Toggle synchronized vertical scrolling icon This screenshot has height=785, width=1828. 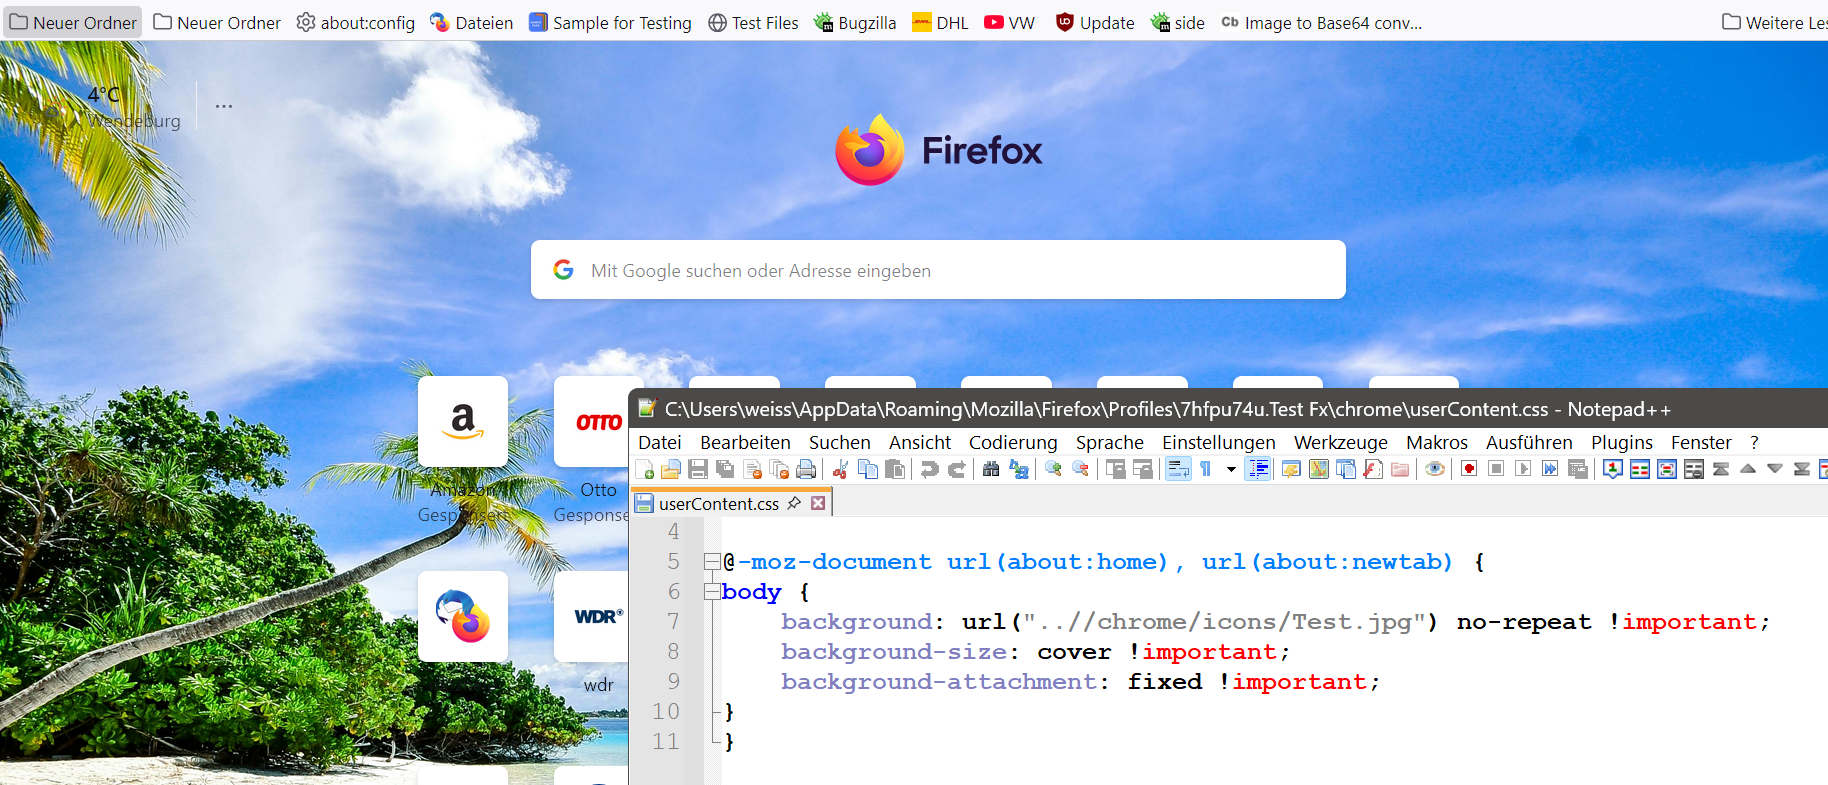1115,469
